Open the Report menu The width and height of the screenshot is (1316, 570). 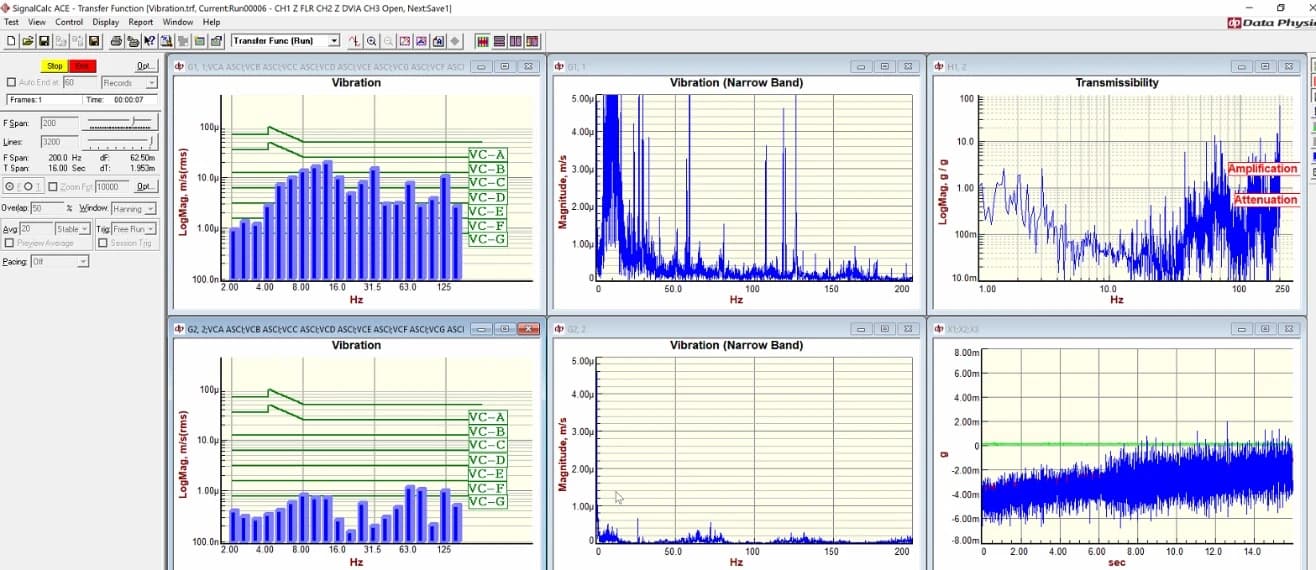point(141,22)
